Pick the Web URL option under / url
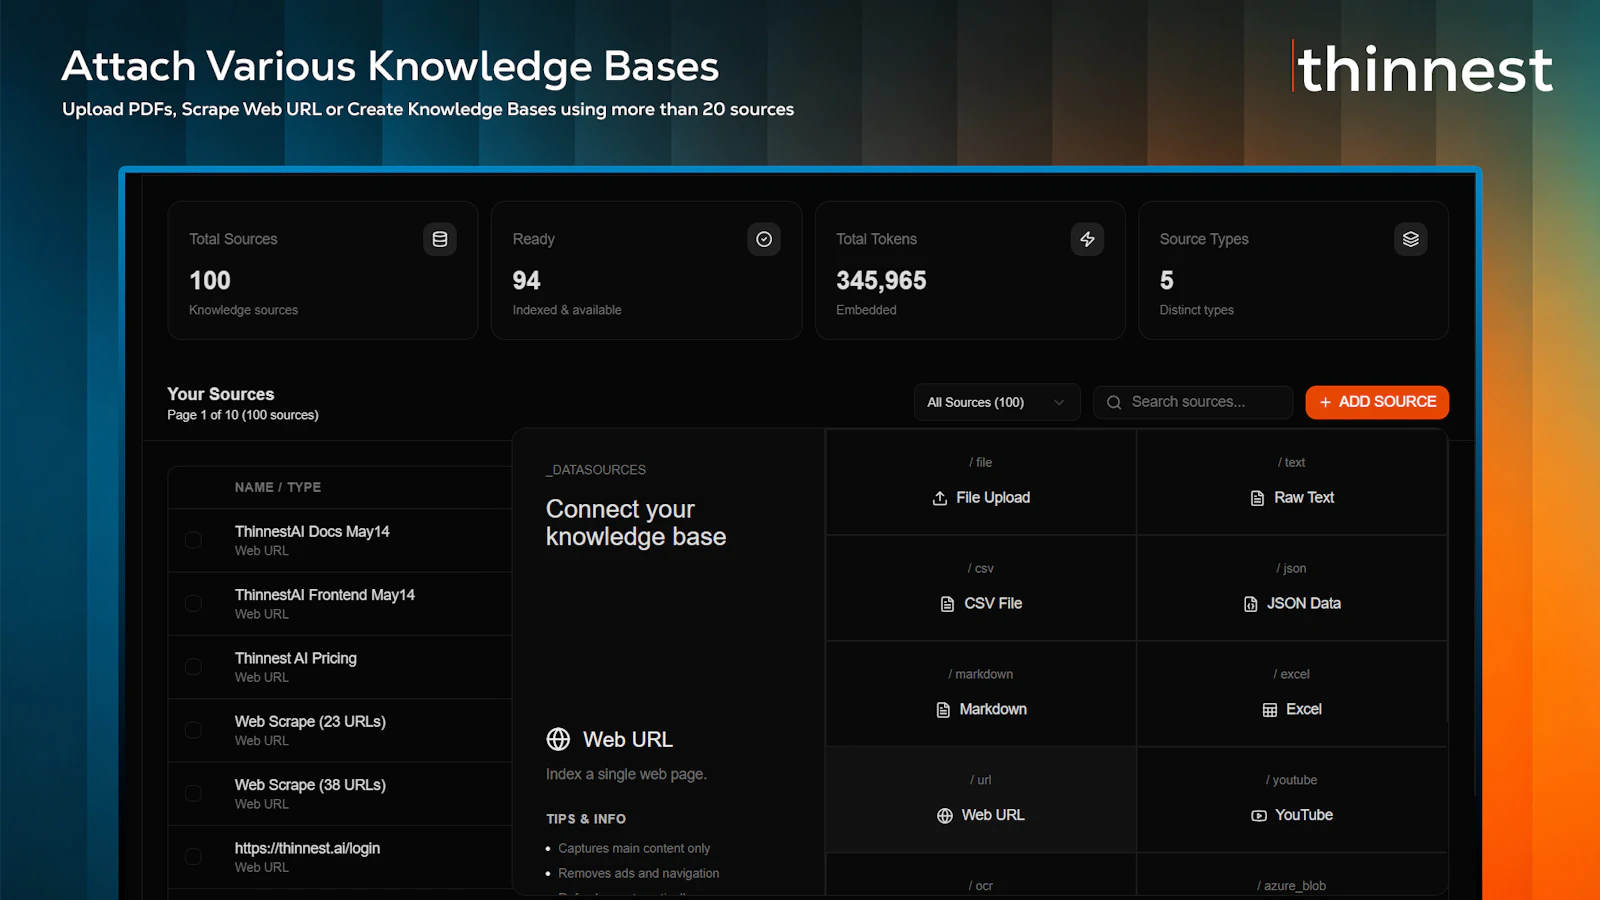The height and width of the screenshot is (900, 1600). coord(981,800)
